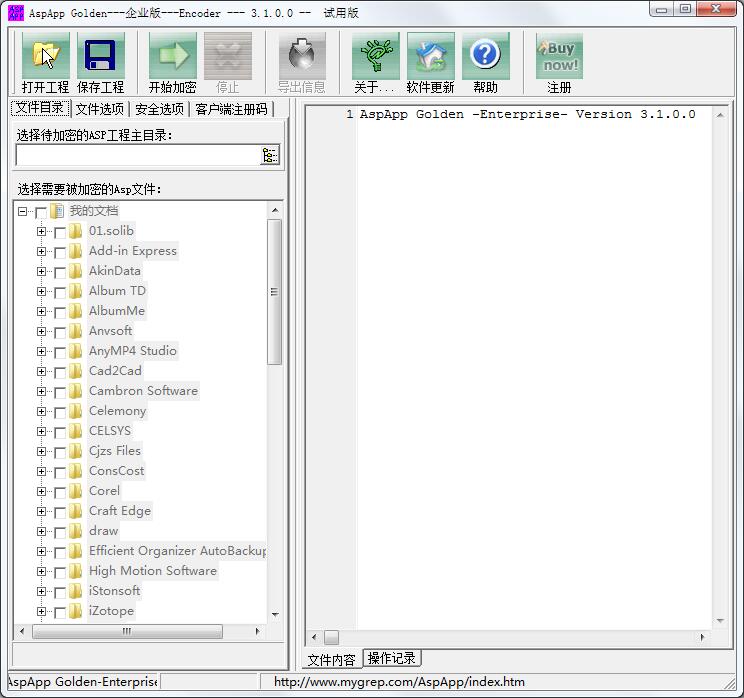Tick the checkbox for Corel folder
Image resolution: width=744 pixels, height=698 pixels.
60,492
